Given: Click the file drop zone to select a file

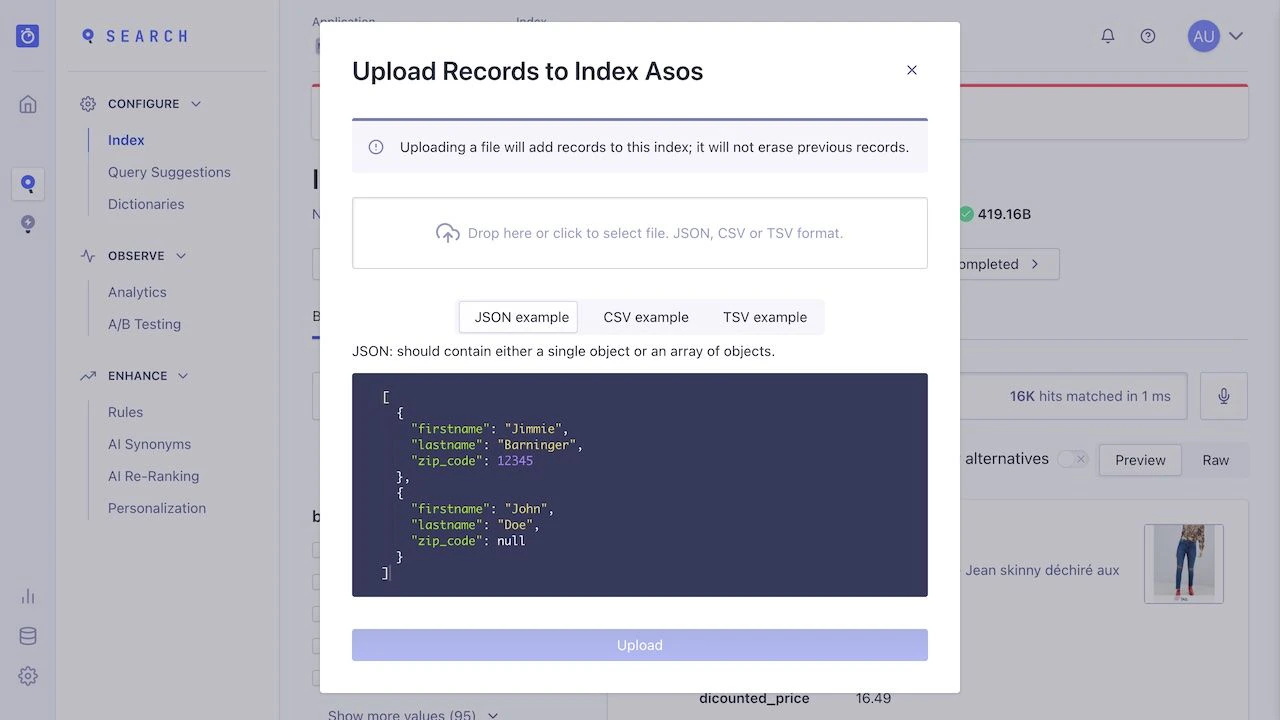Looking at the screenshot, I should point(639,233).
